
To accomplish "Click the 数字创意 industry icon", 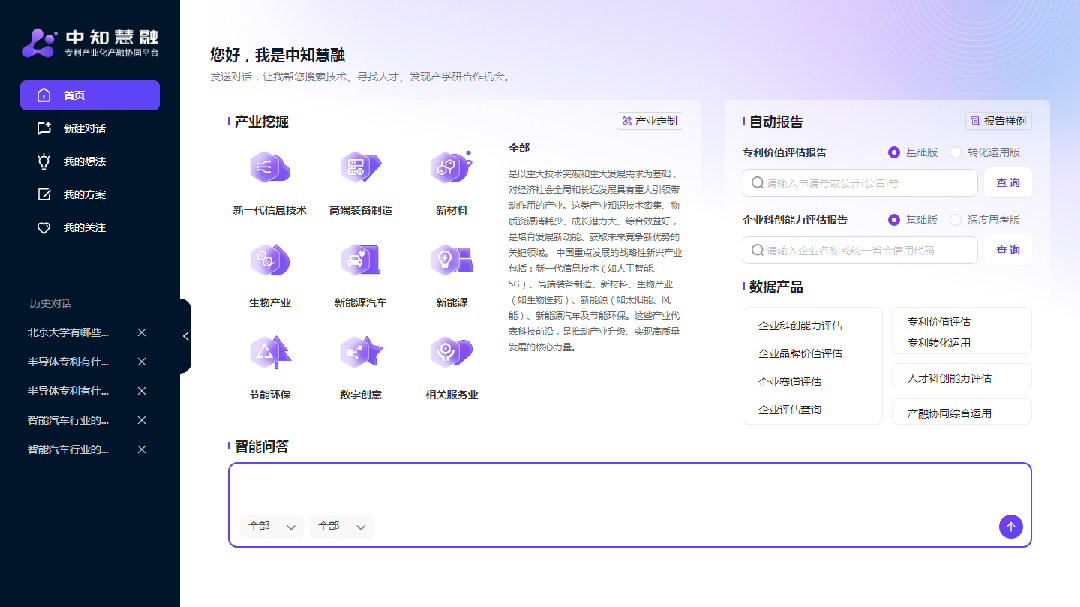I will tap(360, 352).
